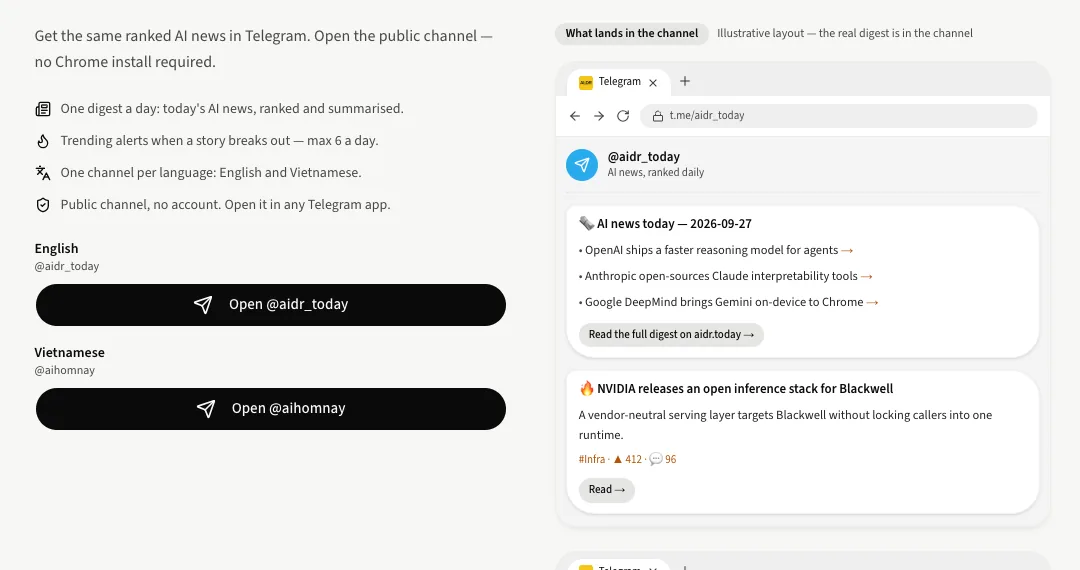
Task: Go forward with browser forward arrow
Action: point(599,116)
